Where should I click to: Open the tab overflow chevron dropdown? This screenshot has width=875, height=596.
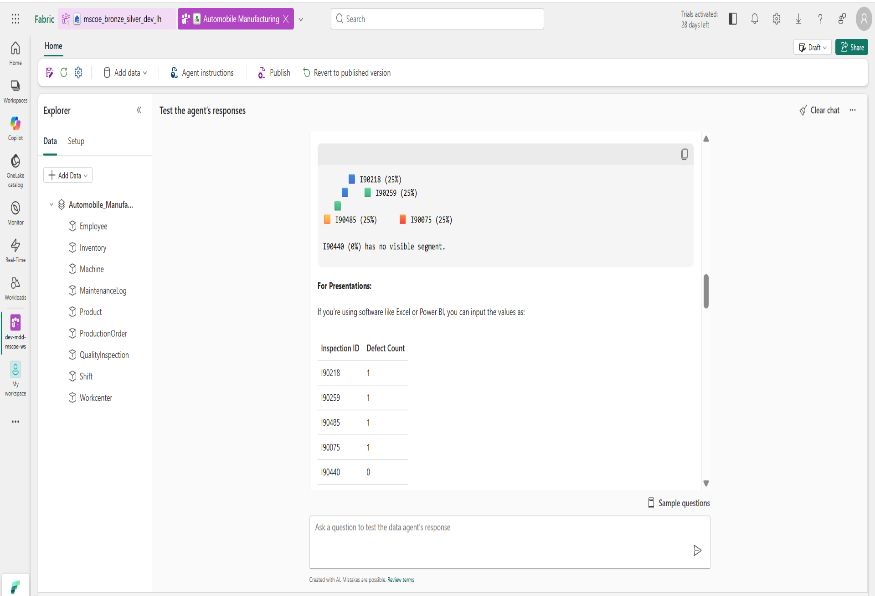[x=301, y=19]
